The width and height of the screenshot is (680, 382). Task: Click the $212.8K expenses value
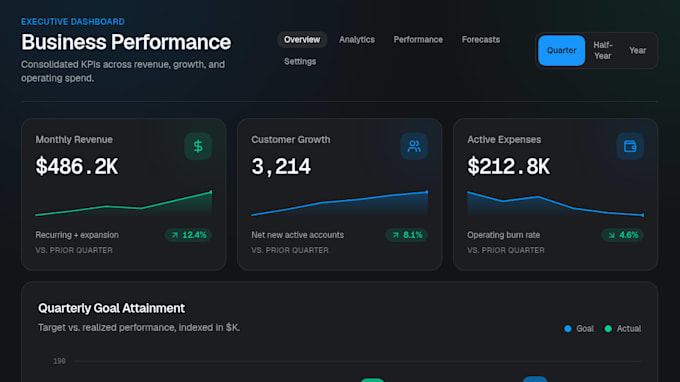pyautogui.click(x=509, y=167)
